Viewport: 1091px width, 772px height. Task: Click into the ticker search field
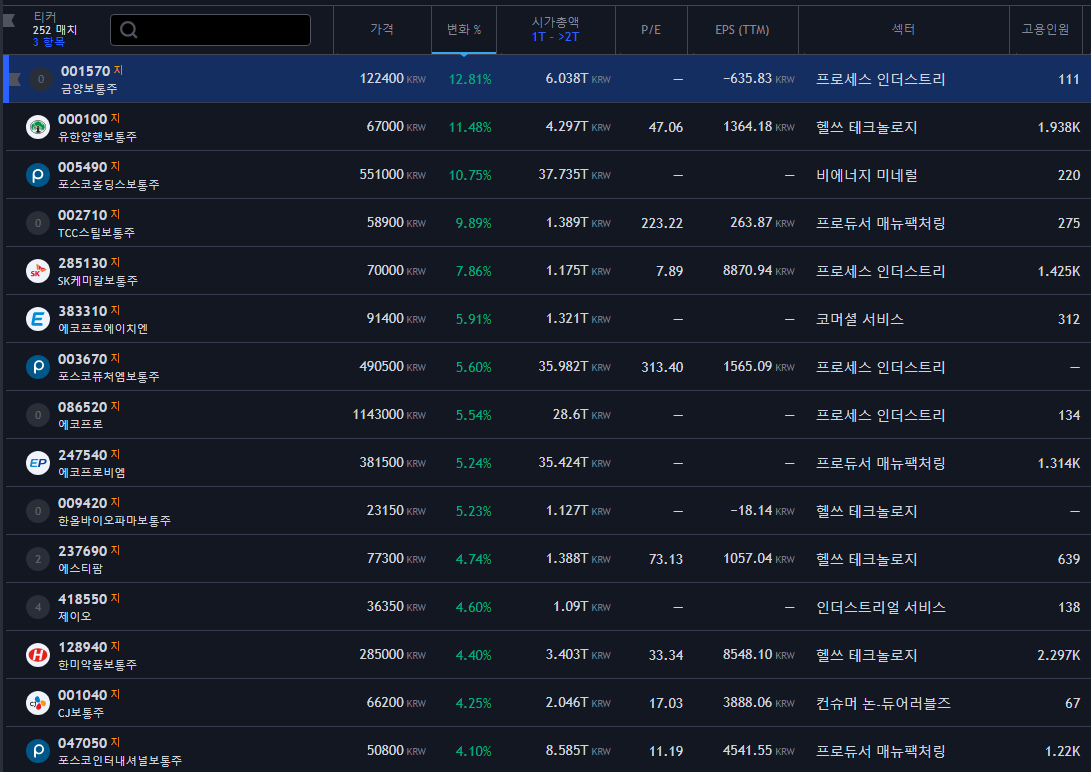coord(210,30)
